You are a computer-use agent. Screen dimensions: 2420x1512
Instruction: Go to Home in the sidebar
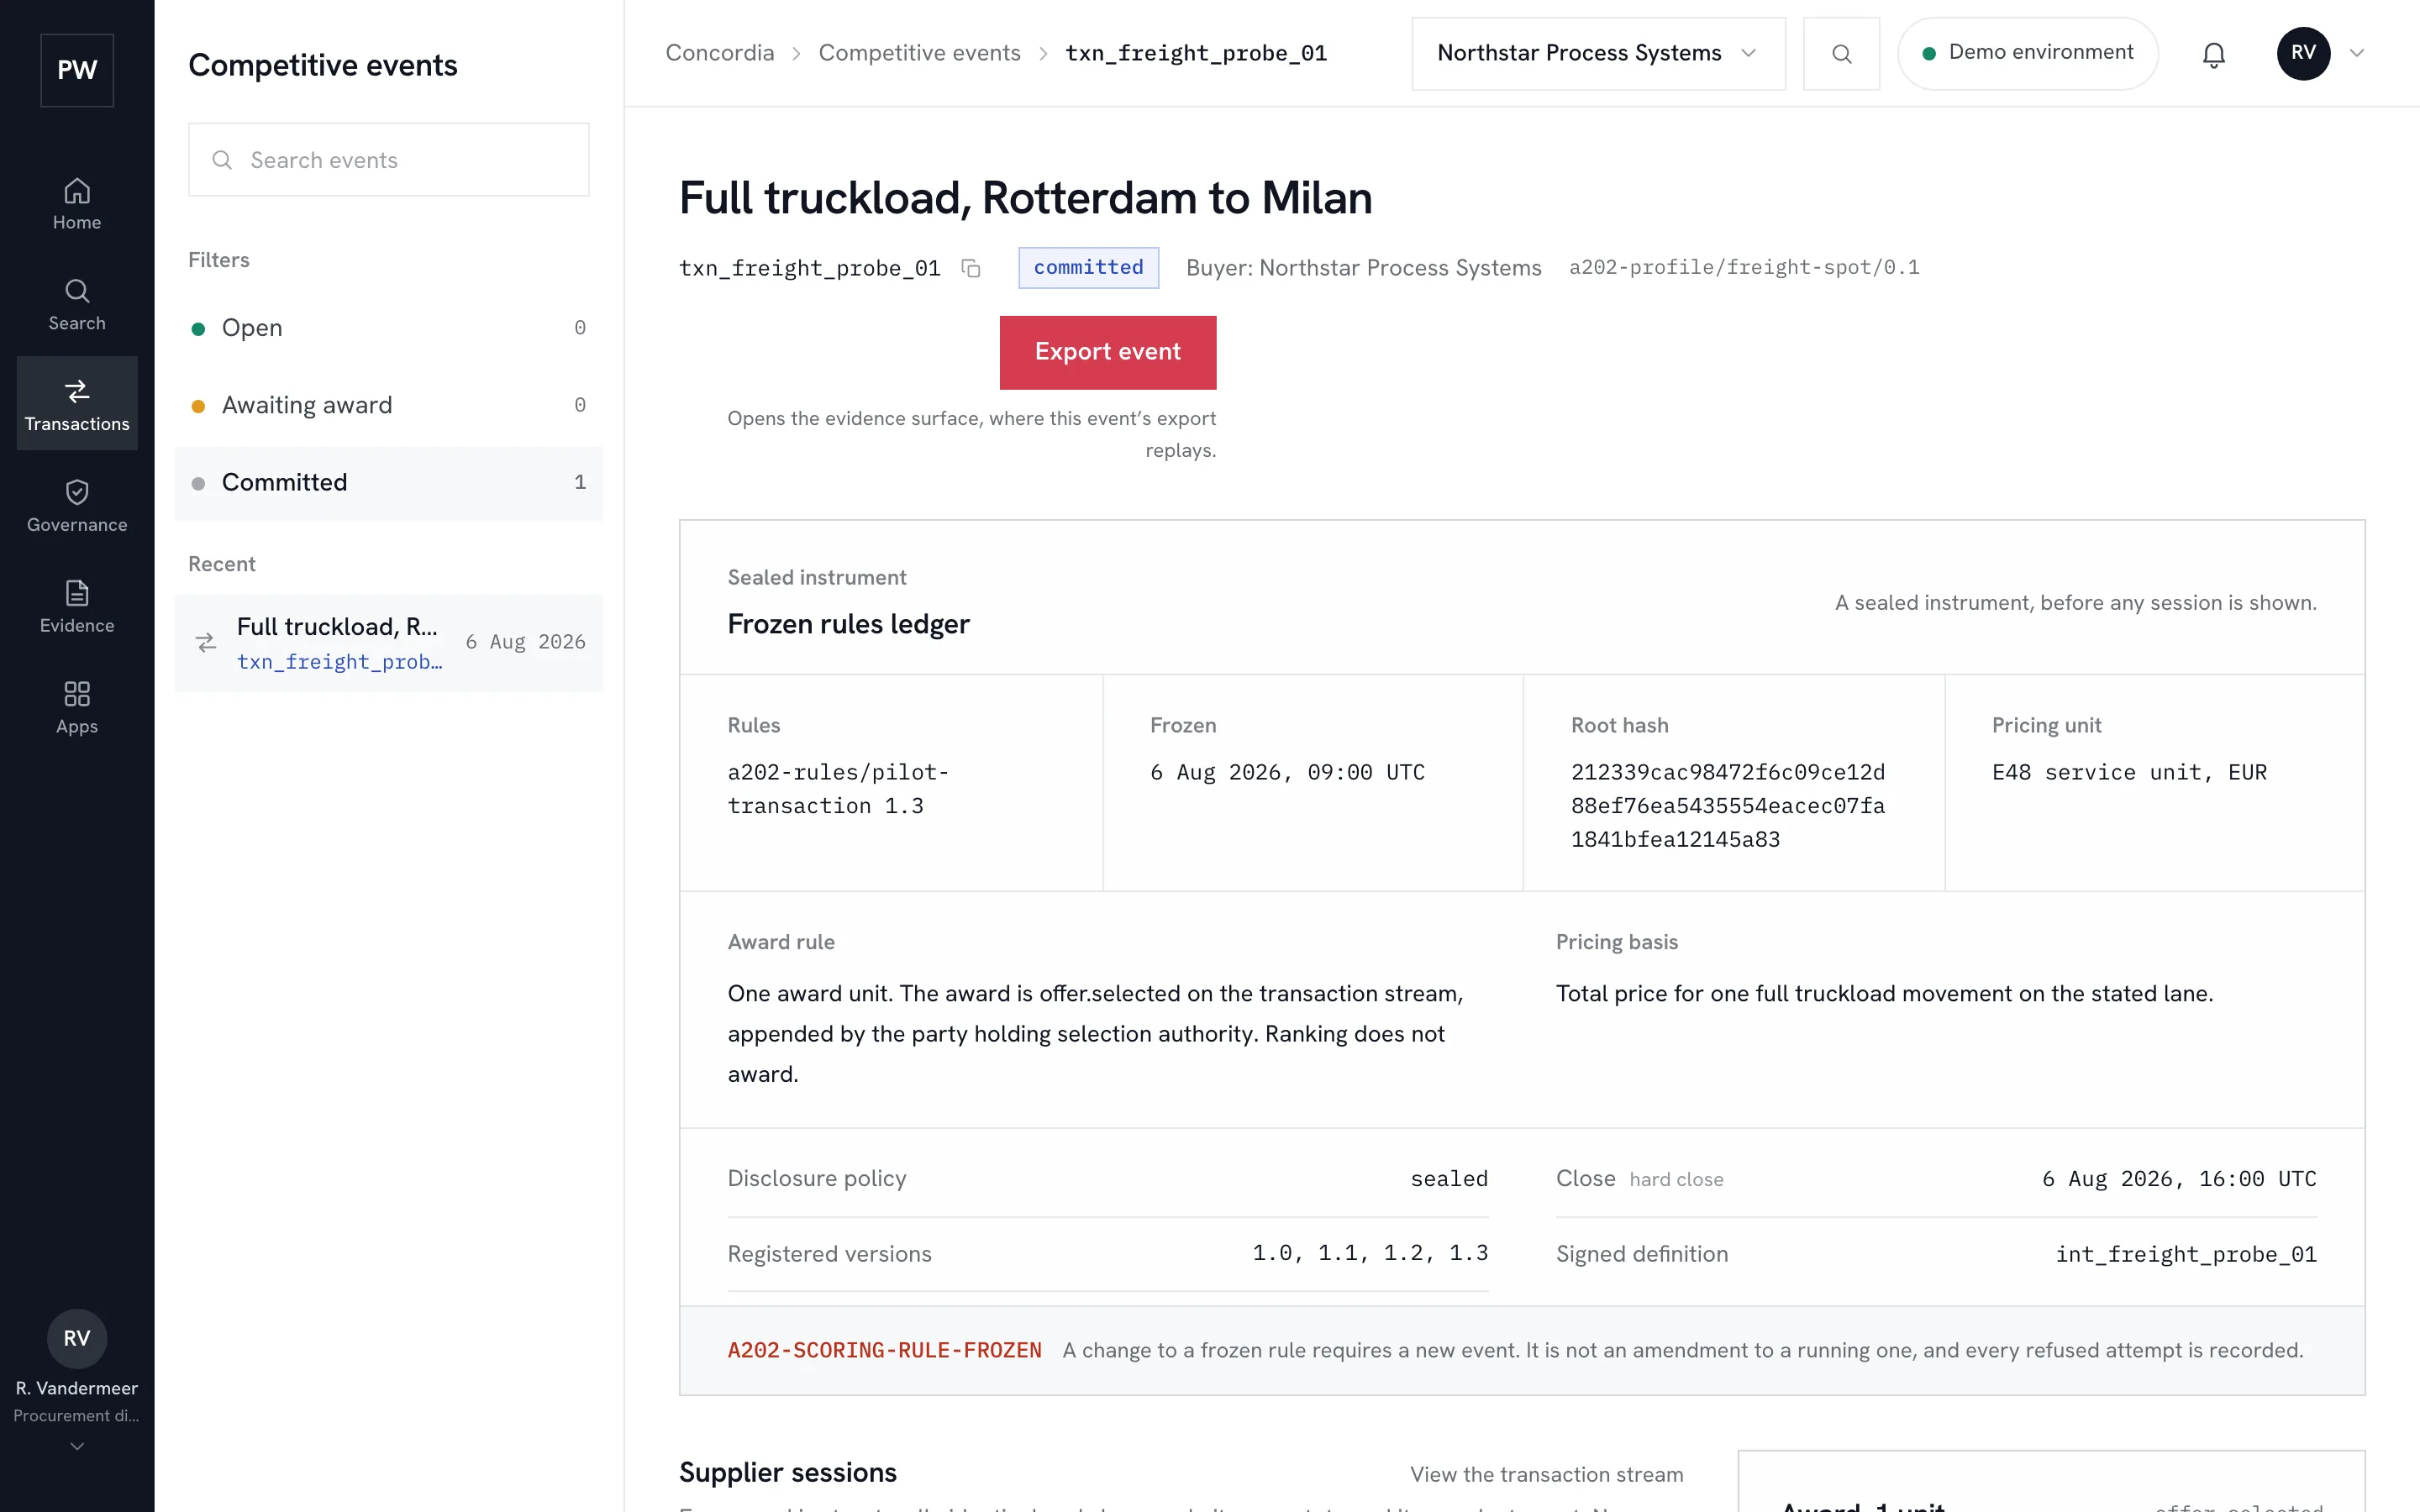pyautogui.click(x=77, y=204)
